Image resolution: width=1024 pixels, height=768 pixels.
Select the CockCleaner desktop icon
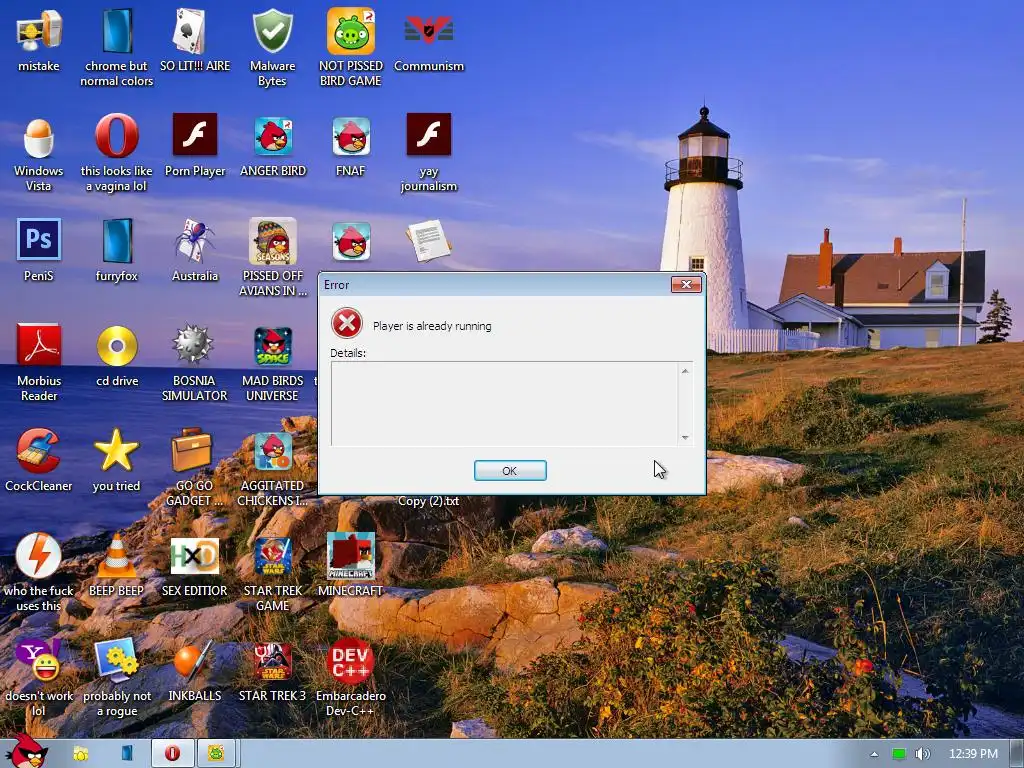pos(38,451)
